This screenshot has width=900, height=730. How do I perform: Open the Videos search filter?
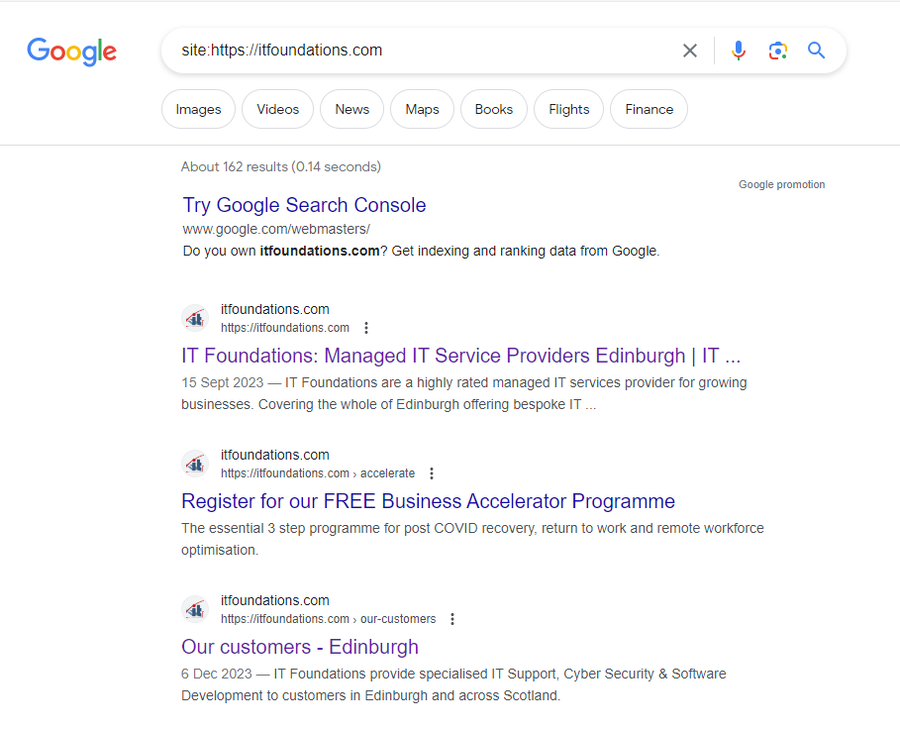[277, 109]
